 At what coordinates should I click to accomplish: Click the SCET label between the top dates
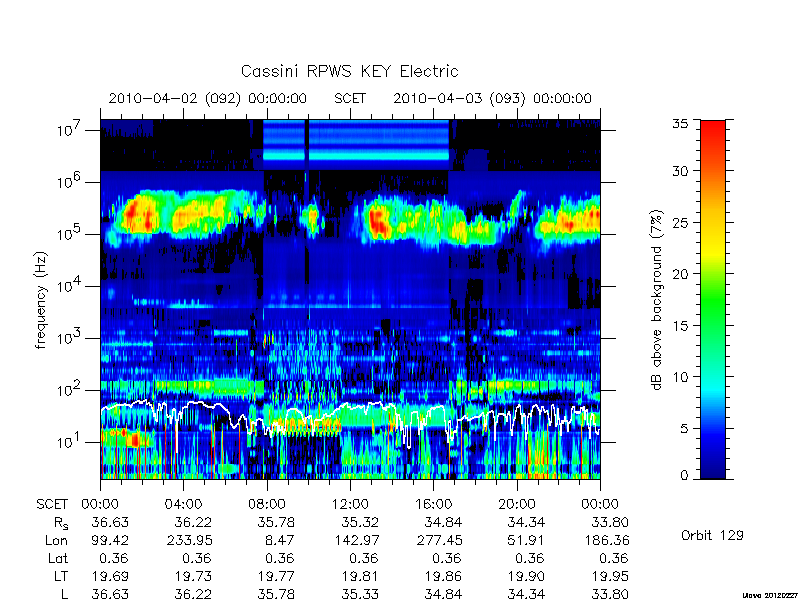[350, 98]
